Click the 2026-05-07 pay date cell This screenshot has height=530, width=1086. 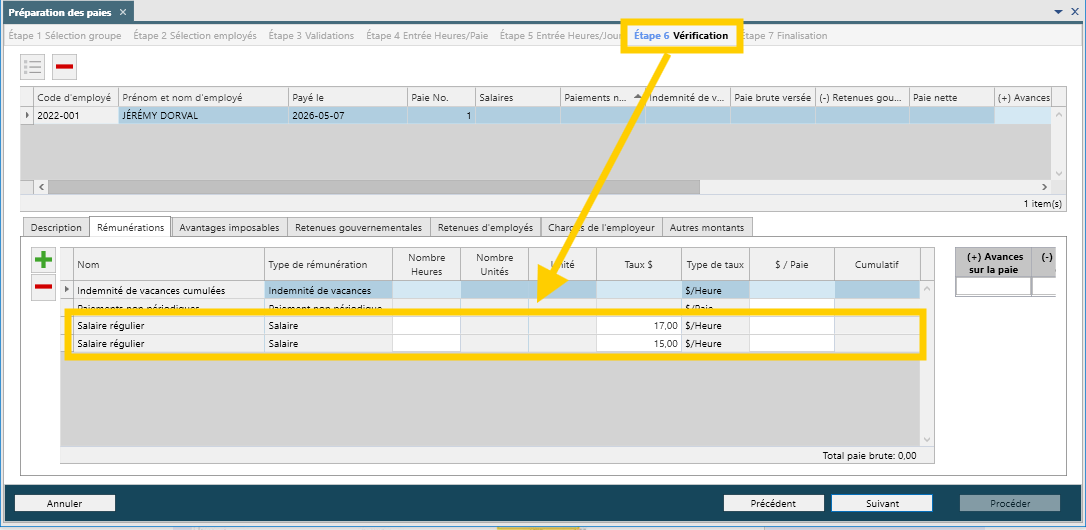348,116
